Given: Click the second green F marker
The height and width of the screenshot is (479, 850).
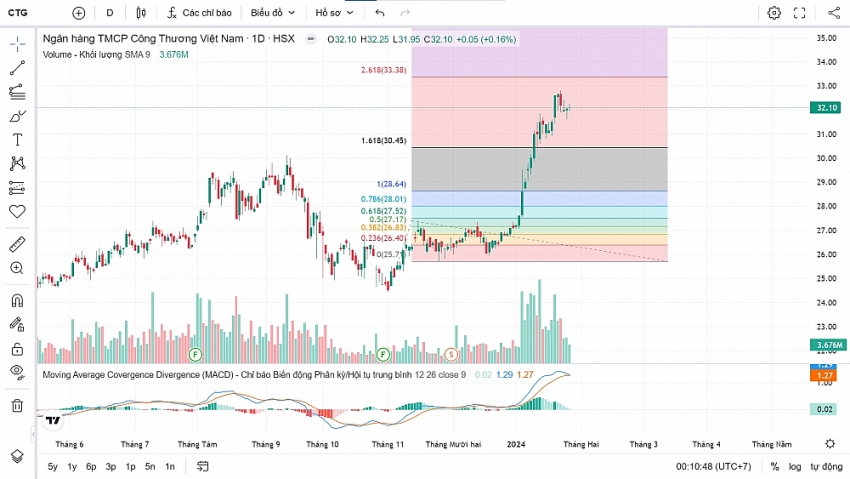Looking at the screenshot, I should pyautogui.click(x=383, y=355).
